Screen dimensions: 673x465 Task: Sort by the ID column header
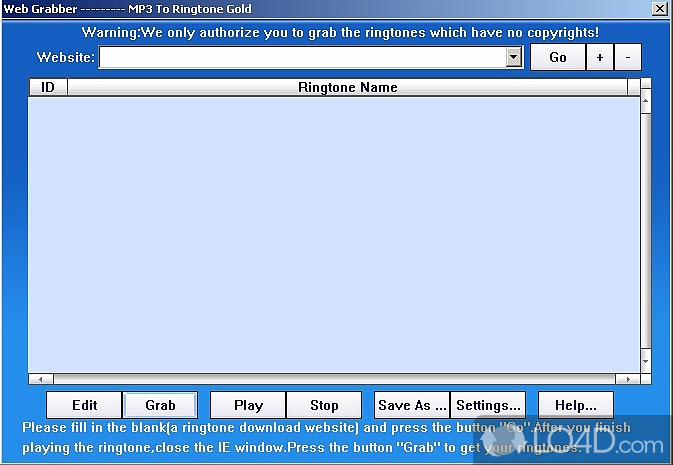[48, 87]
